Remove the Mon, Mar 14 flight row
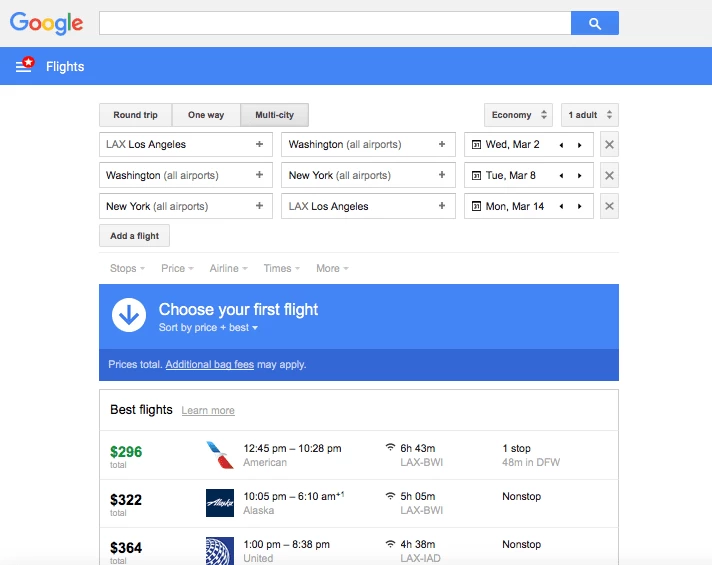The image size is (712, 565). coord(609,206)
